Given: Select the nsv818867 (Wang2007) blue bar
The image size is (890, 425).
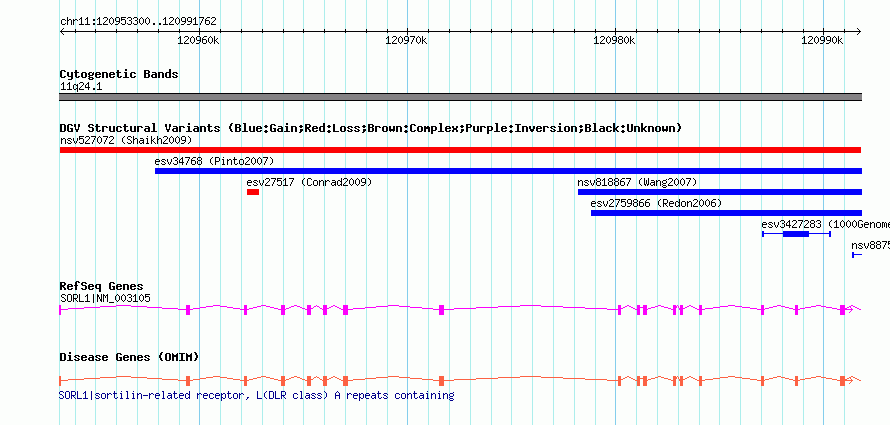Looking at the screenshot, I should [720, 192].
